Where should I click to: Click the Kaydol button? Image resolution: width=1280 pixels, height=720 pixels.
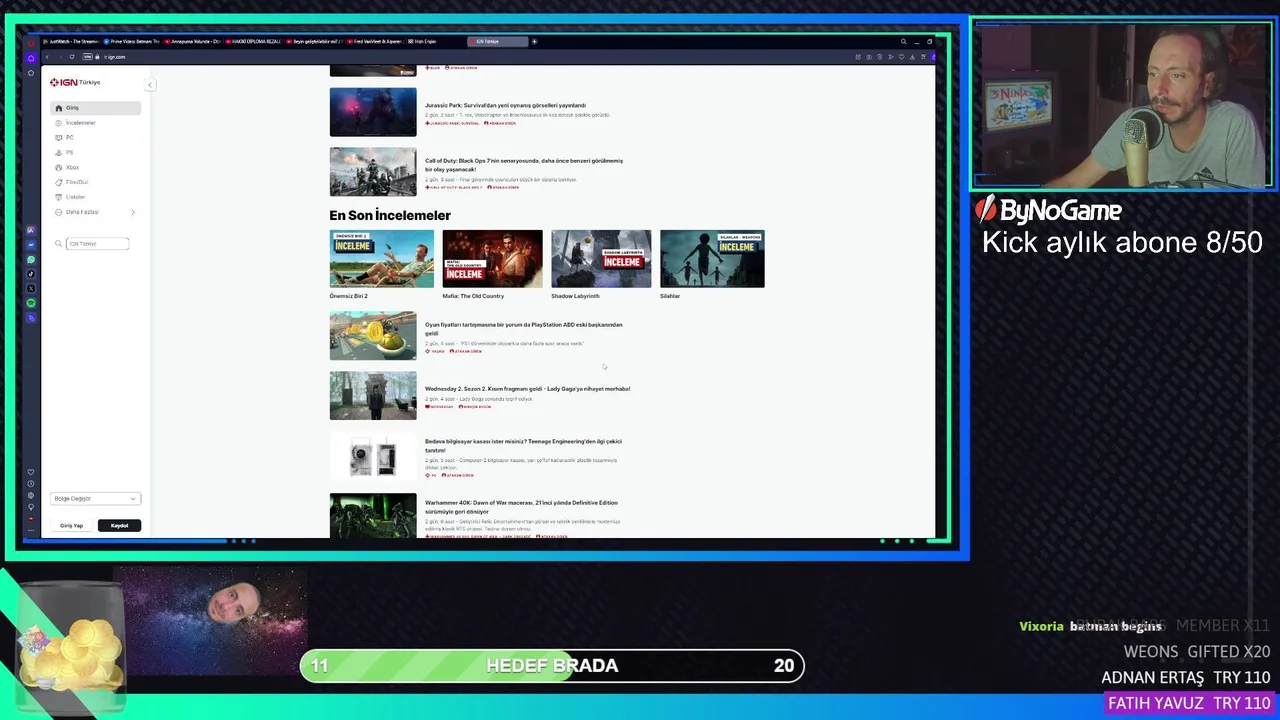point(119,525)
